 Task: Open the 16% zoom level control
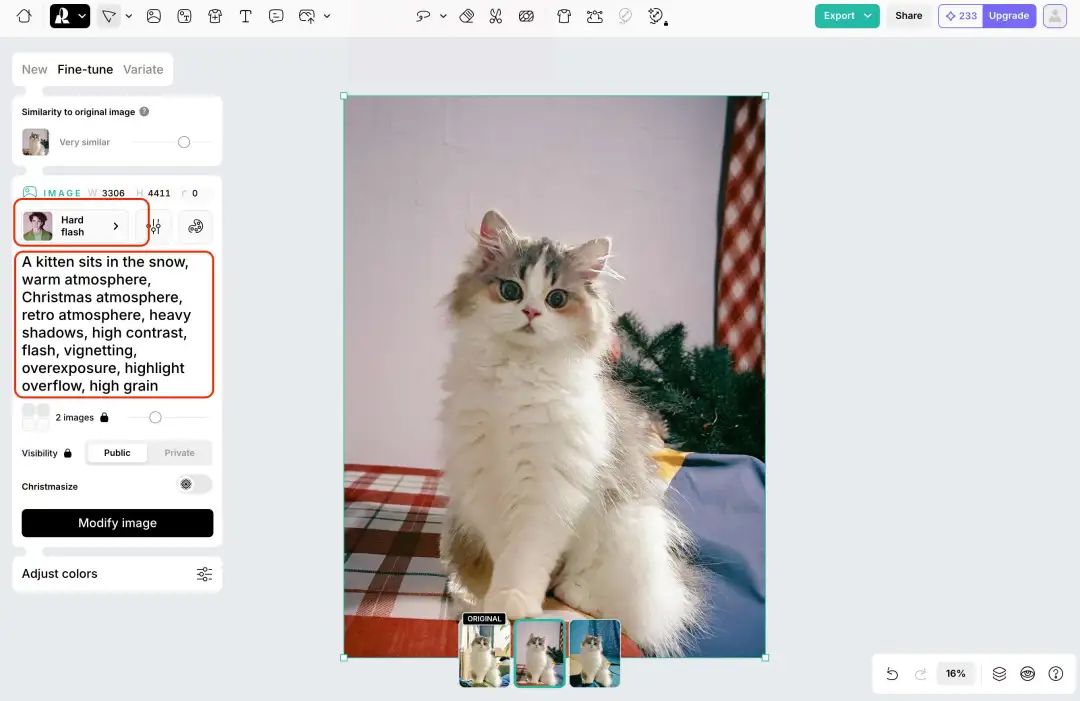[955, 673]
